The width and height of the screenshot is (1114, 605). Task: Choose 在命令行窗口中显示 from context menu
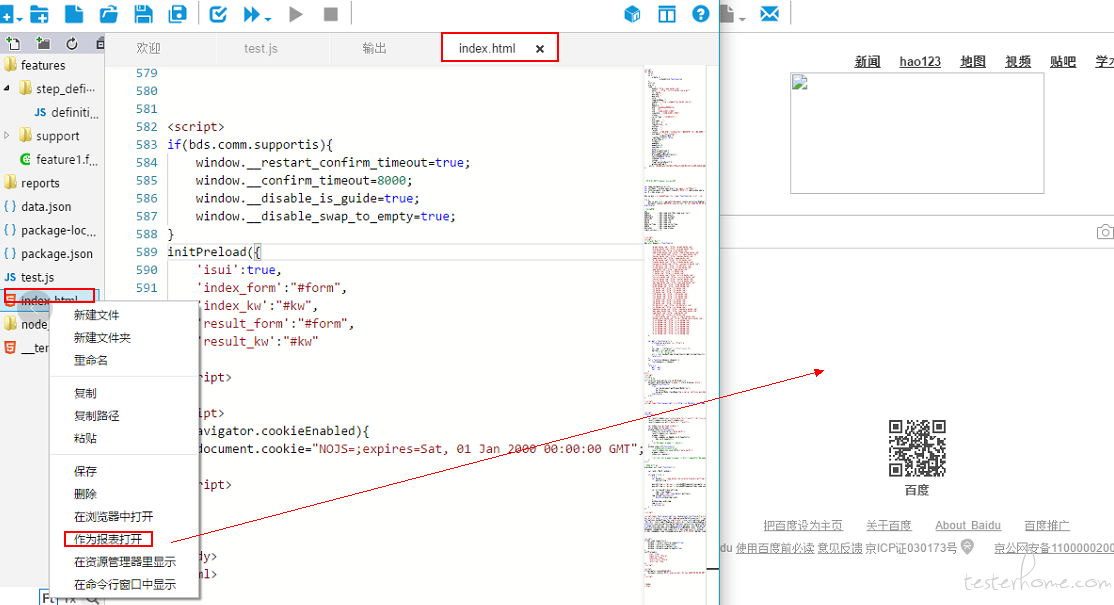tap(125, 584)
